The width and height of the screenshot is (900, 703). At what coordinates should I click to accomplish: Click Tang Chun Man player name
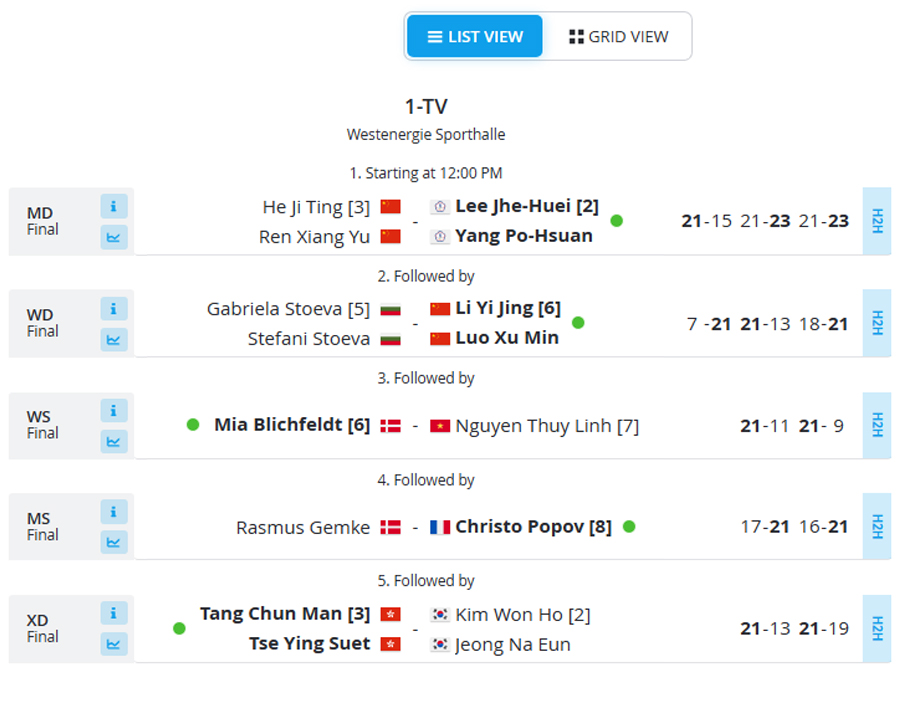[285, 613]
